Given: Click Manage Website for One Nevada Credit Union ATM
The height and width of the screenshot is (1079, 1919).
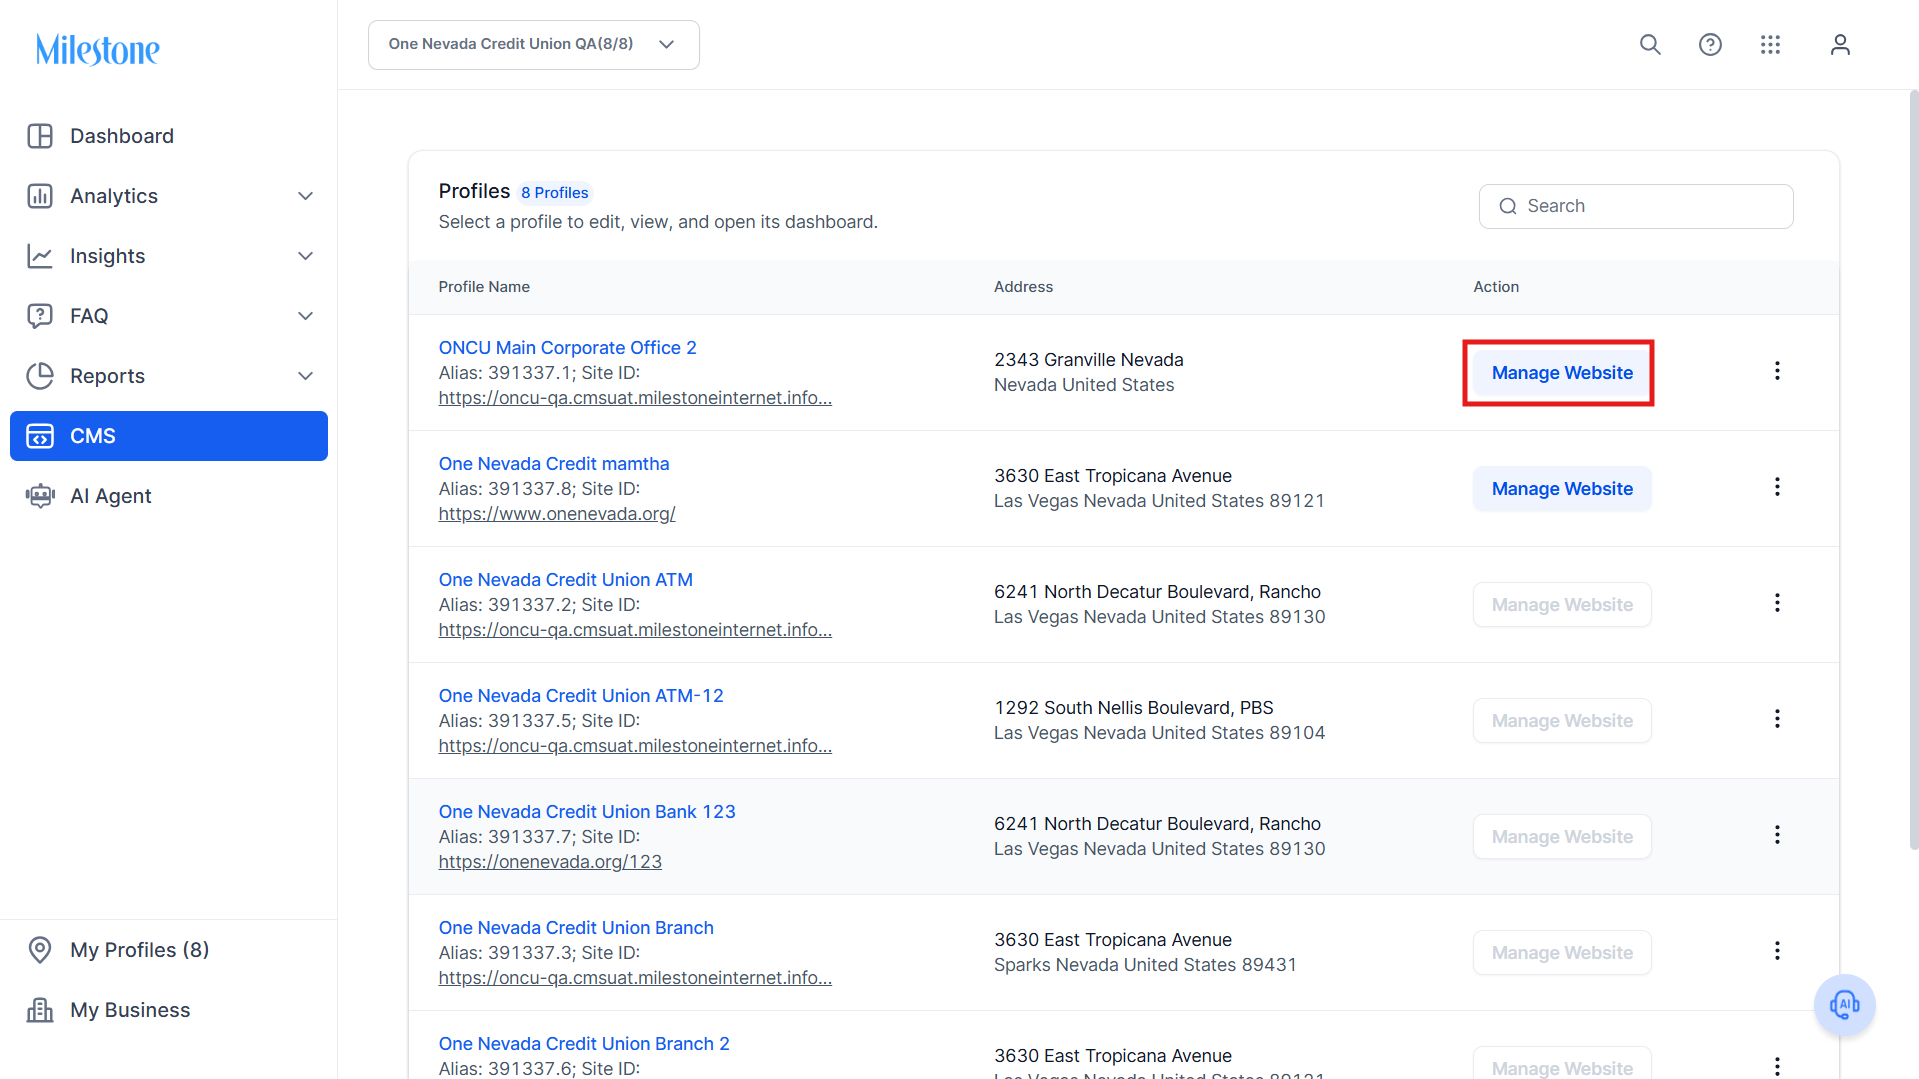Looking at the screenshot, I should point(1562,605).
